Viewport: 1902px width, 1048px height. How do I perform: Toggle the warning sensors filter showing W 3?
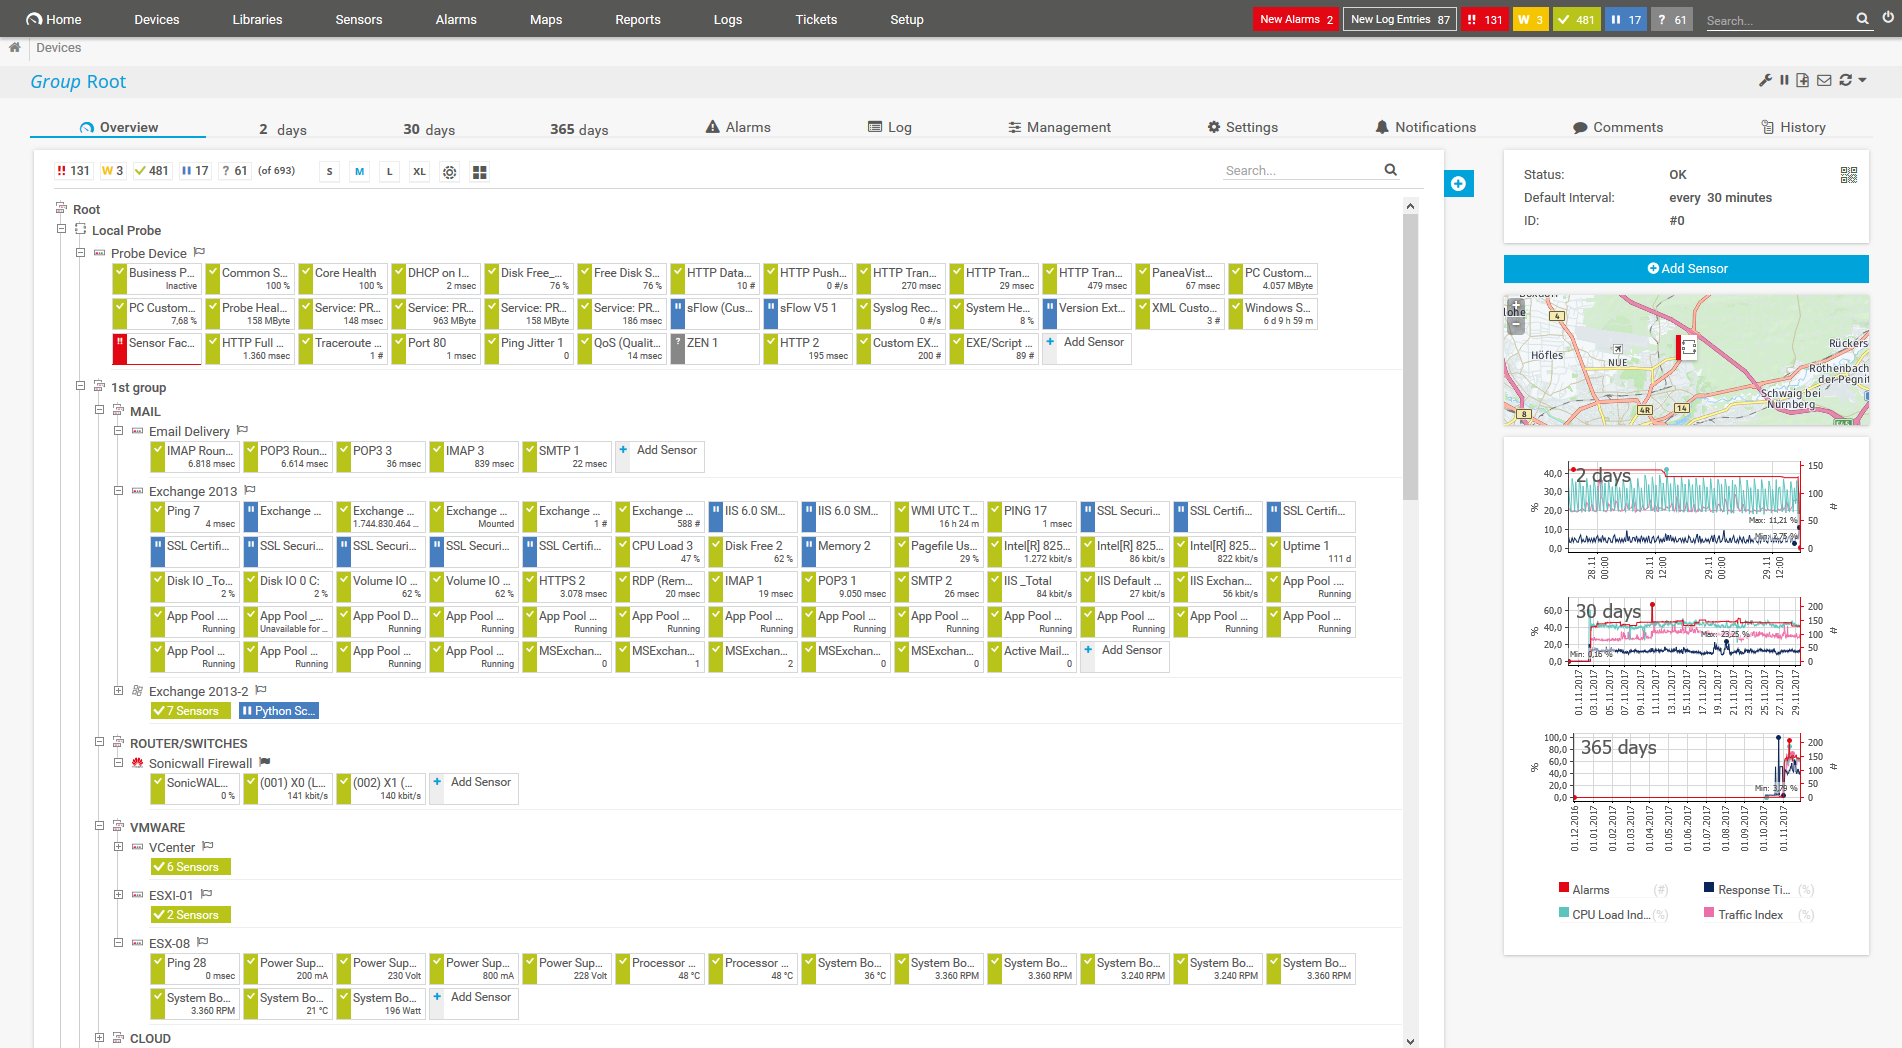[112, 170]
